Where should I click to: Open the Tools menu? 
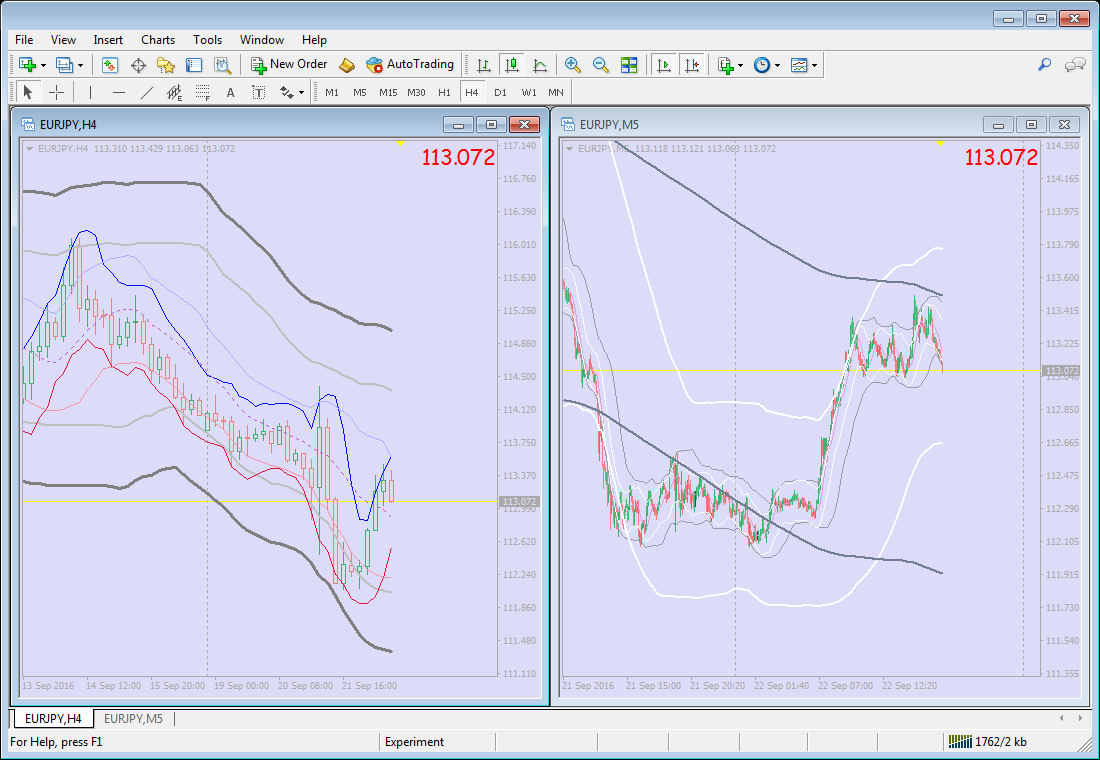[208, 40]
